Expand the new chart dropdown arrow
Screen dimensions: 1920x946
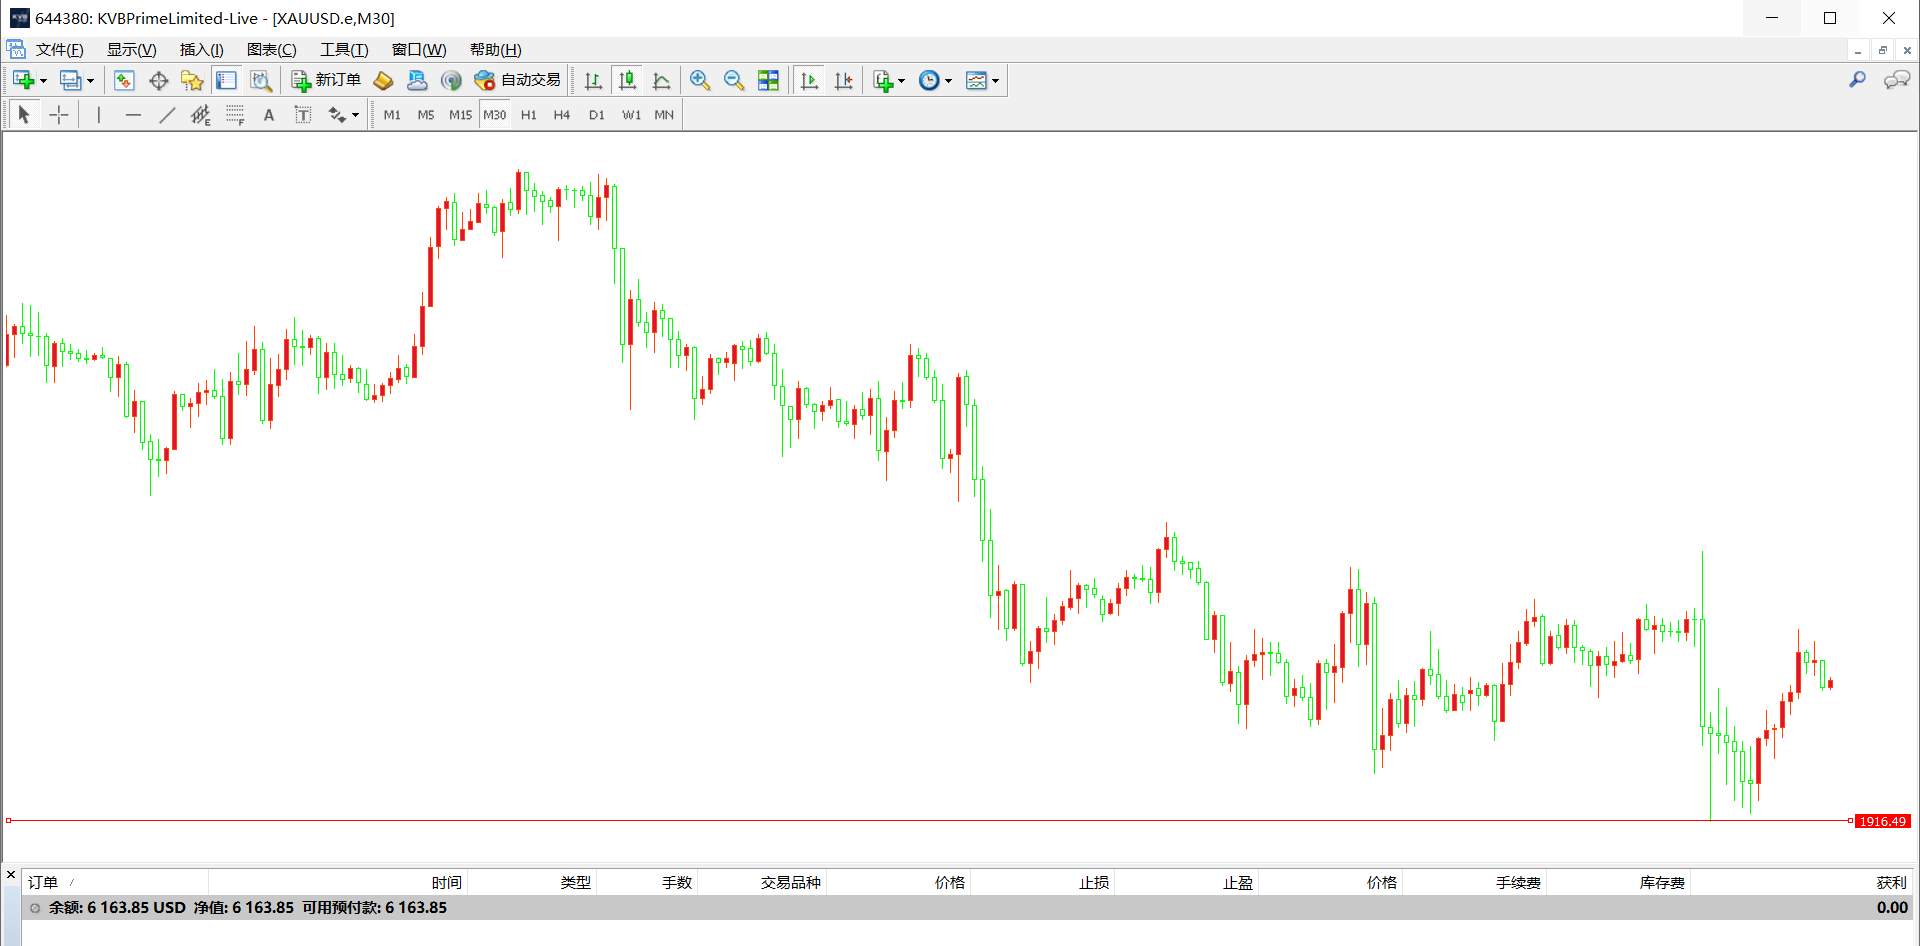coord(43,81)
